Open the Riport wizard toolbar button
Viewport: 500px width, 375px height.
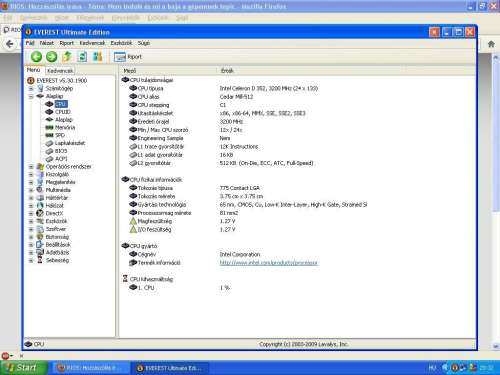128,57
